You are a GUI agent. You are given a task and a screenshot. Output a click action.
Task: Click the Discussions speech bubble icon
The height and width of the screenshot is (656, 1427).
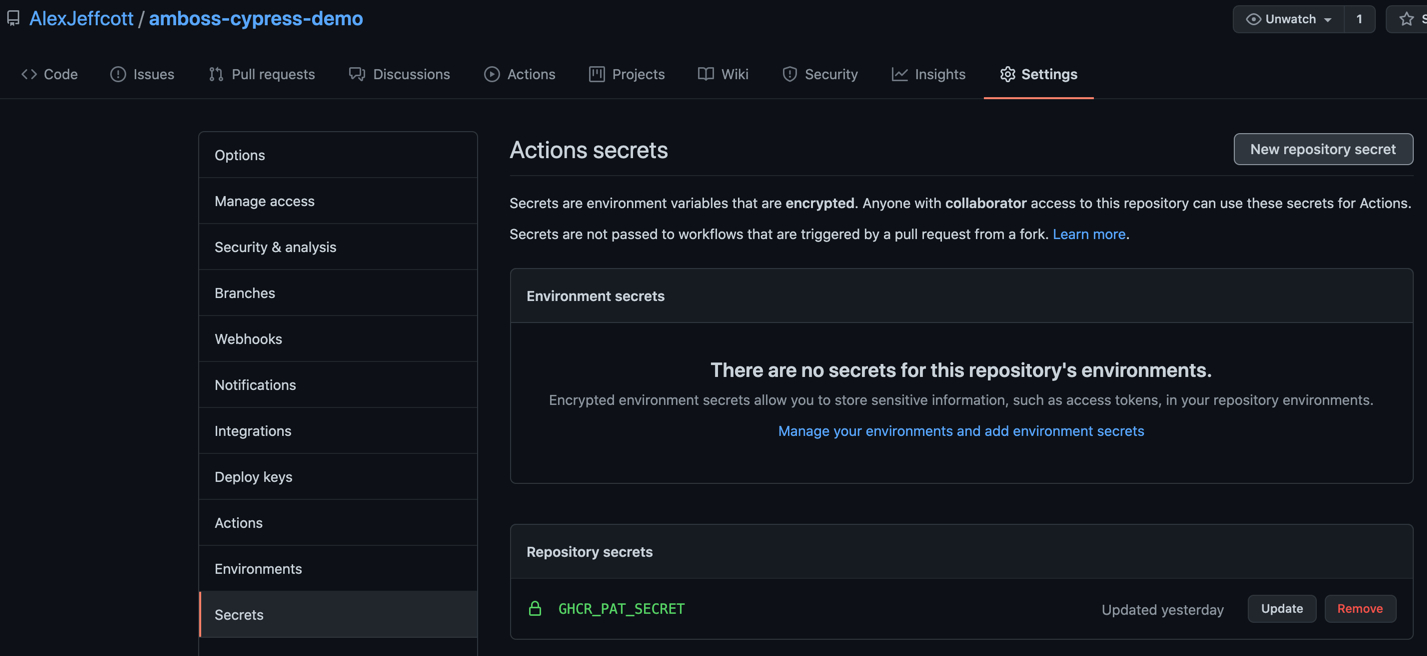[x=357, y=74]
